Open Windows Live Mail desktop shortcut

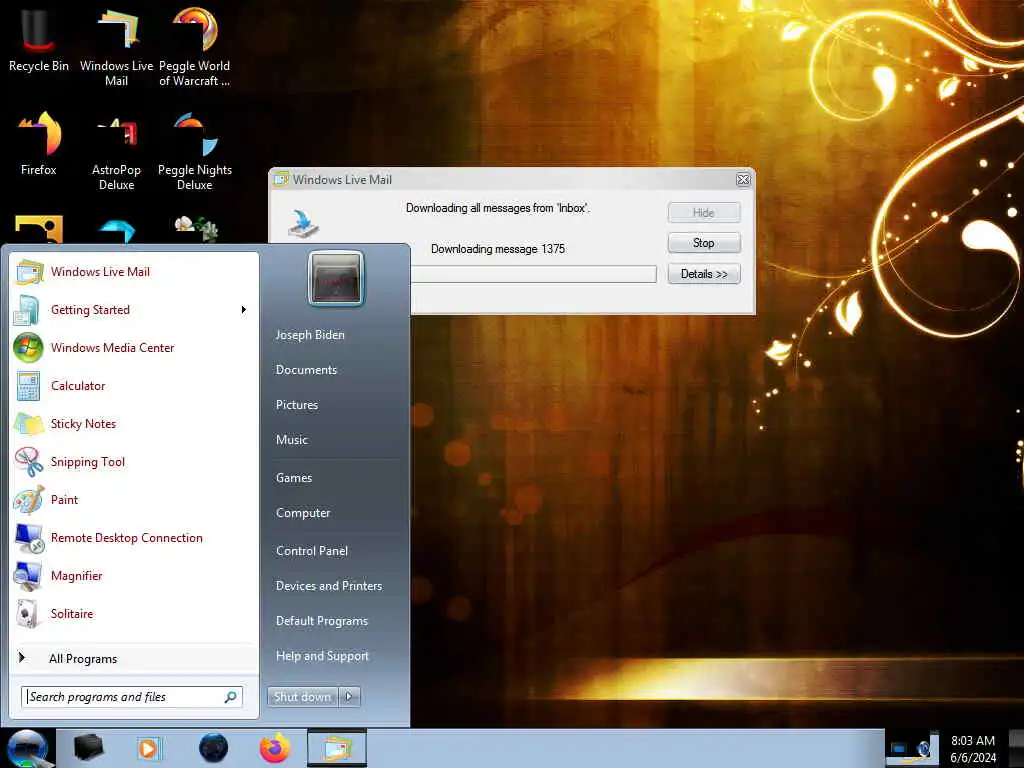pyautogui.click(x=116, y=47)
